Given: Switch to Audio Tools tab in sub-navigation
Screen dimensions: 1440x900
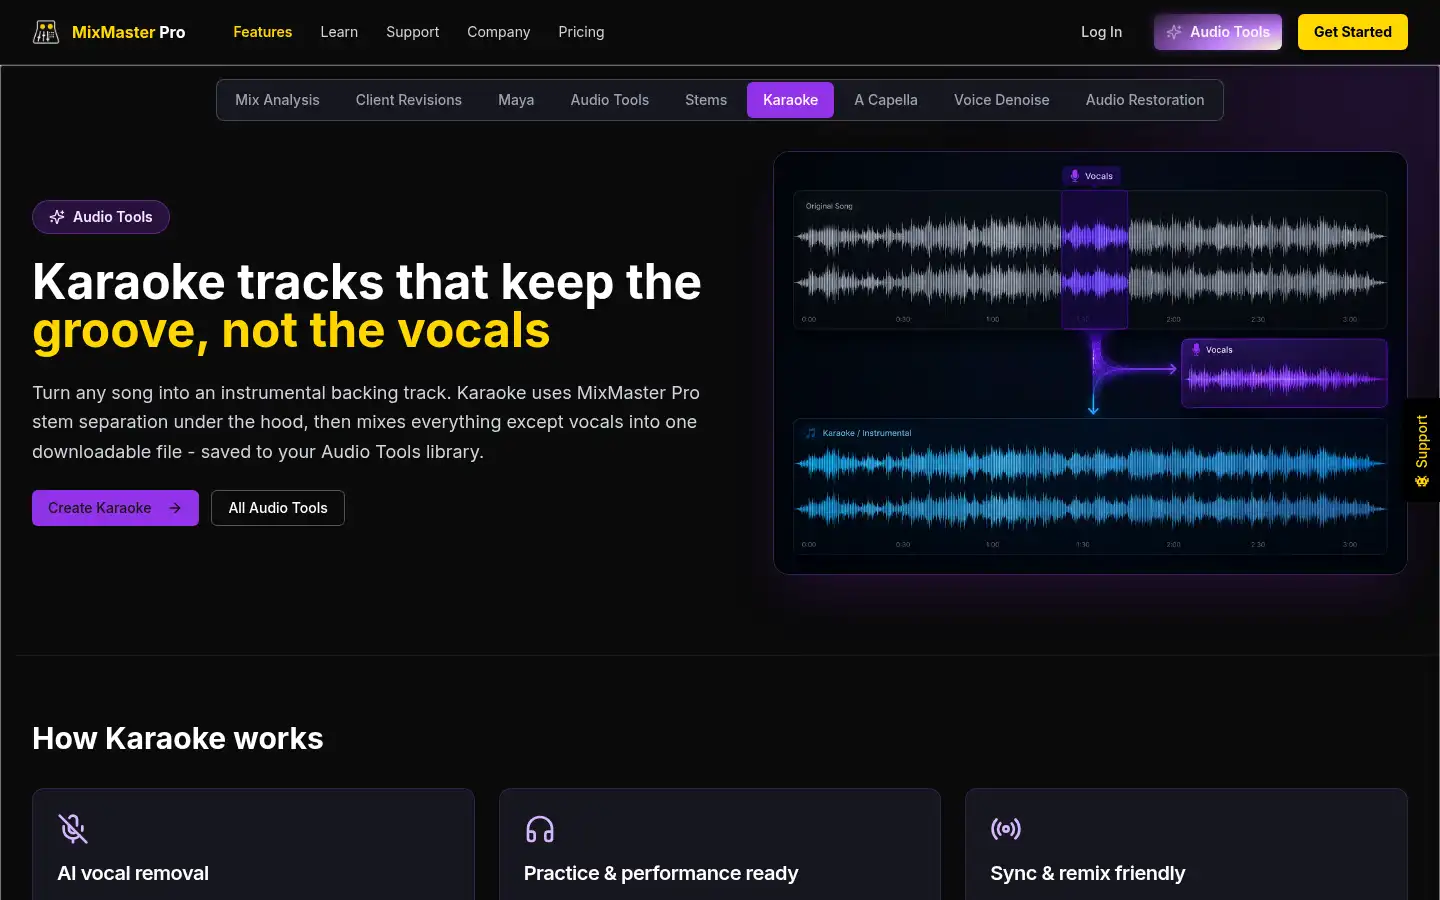Looking at the screenshot, I should (610, 100).
